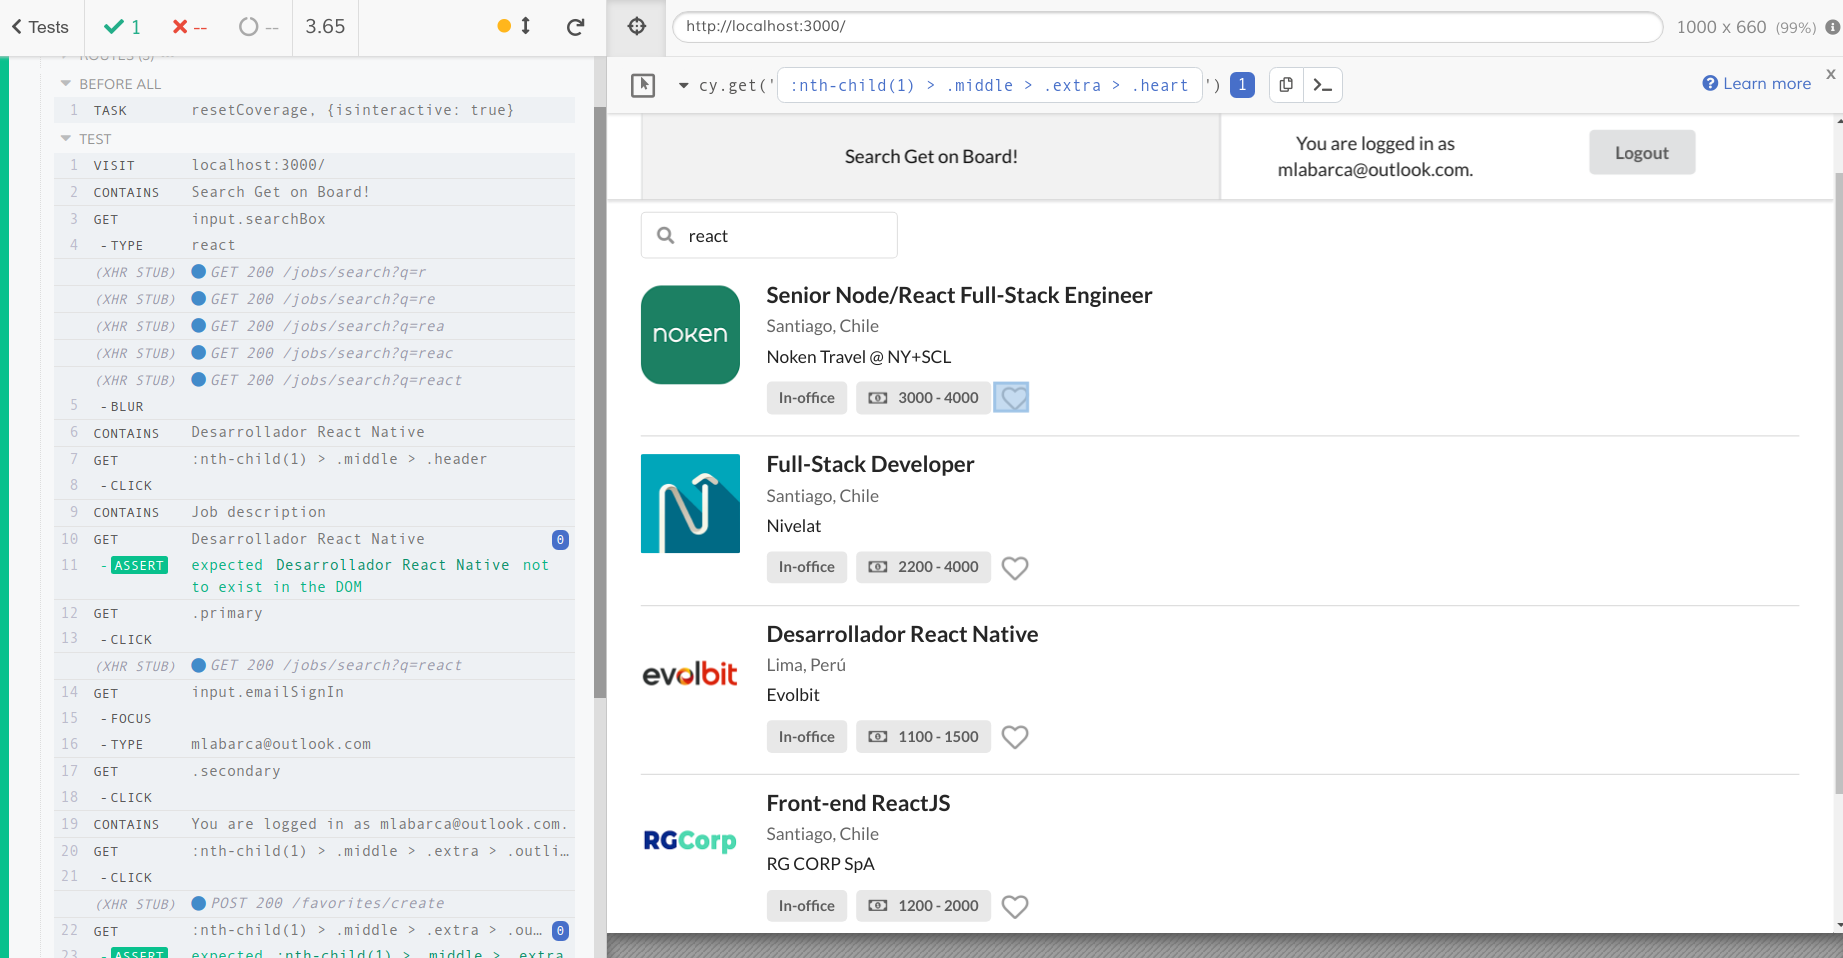Click In-office tag on Noken Travel job

[x=807, y=398]
